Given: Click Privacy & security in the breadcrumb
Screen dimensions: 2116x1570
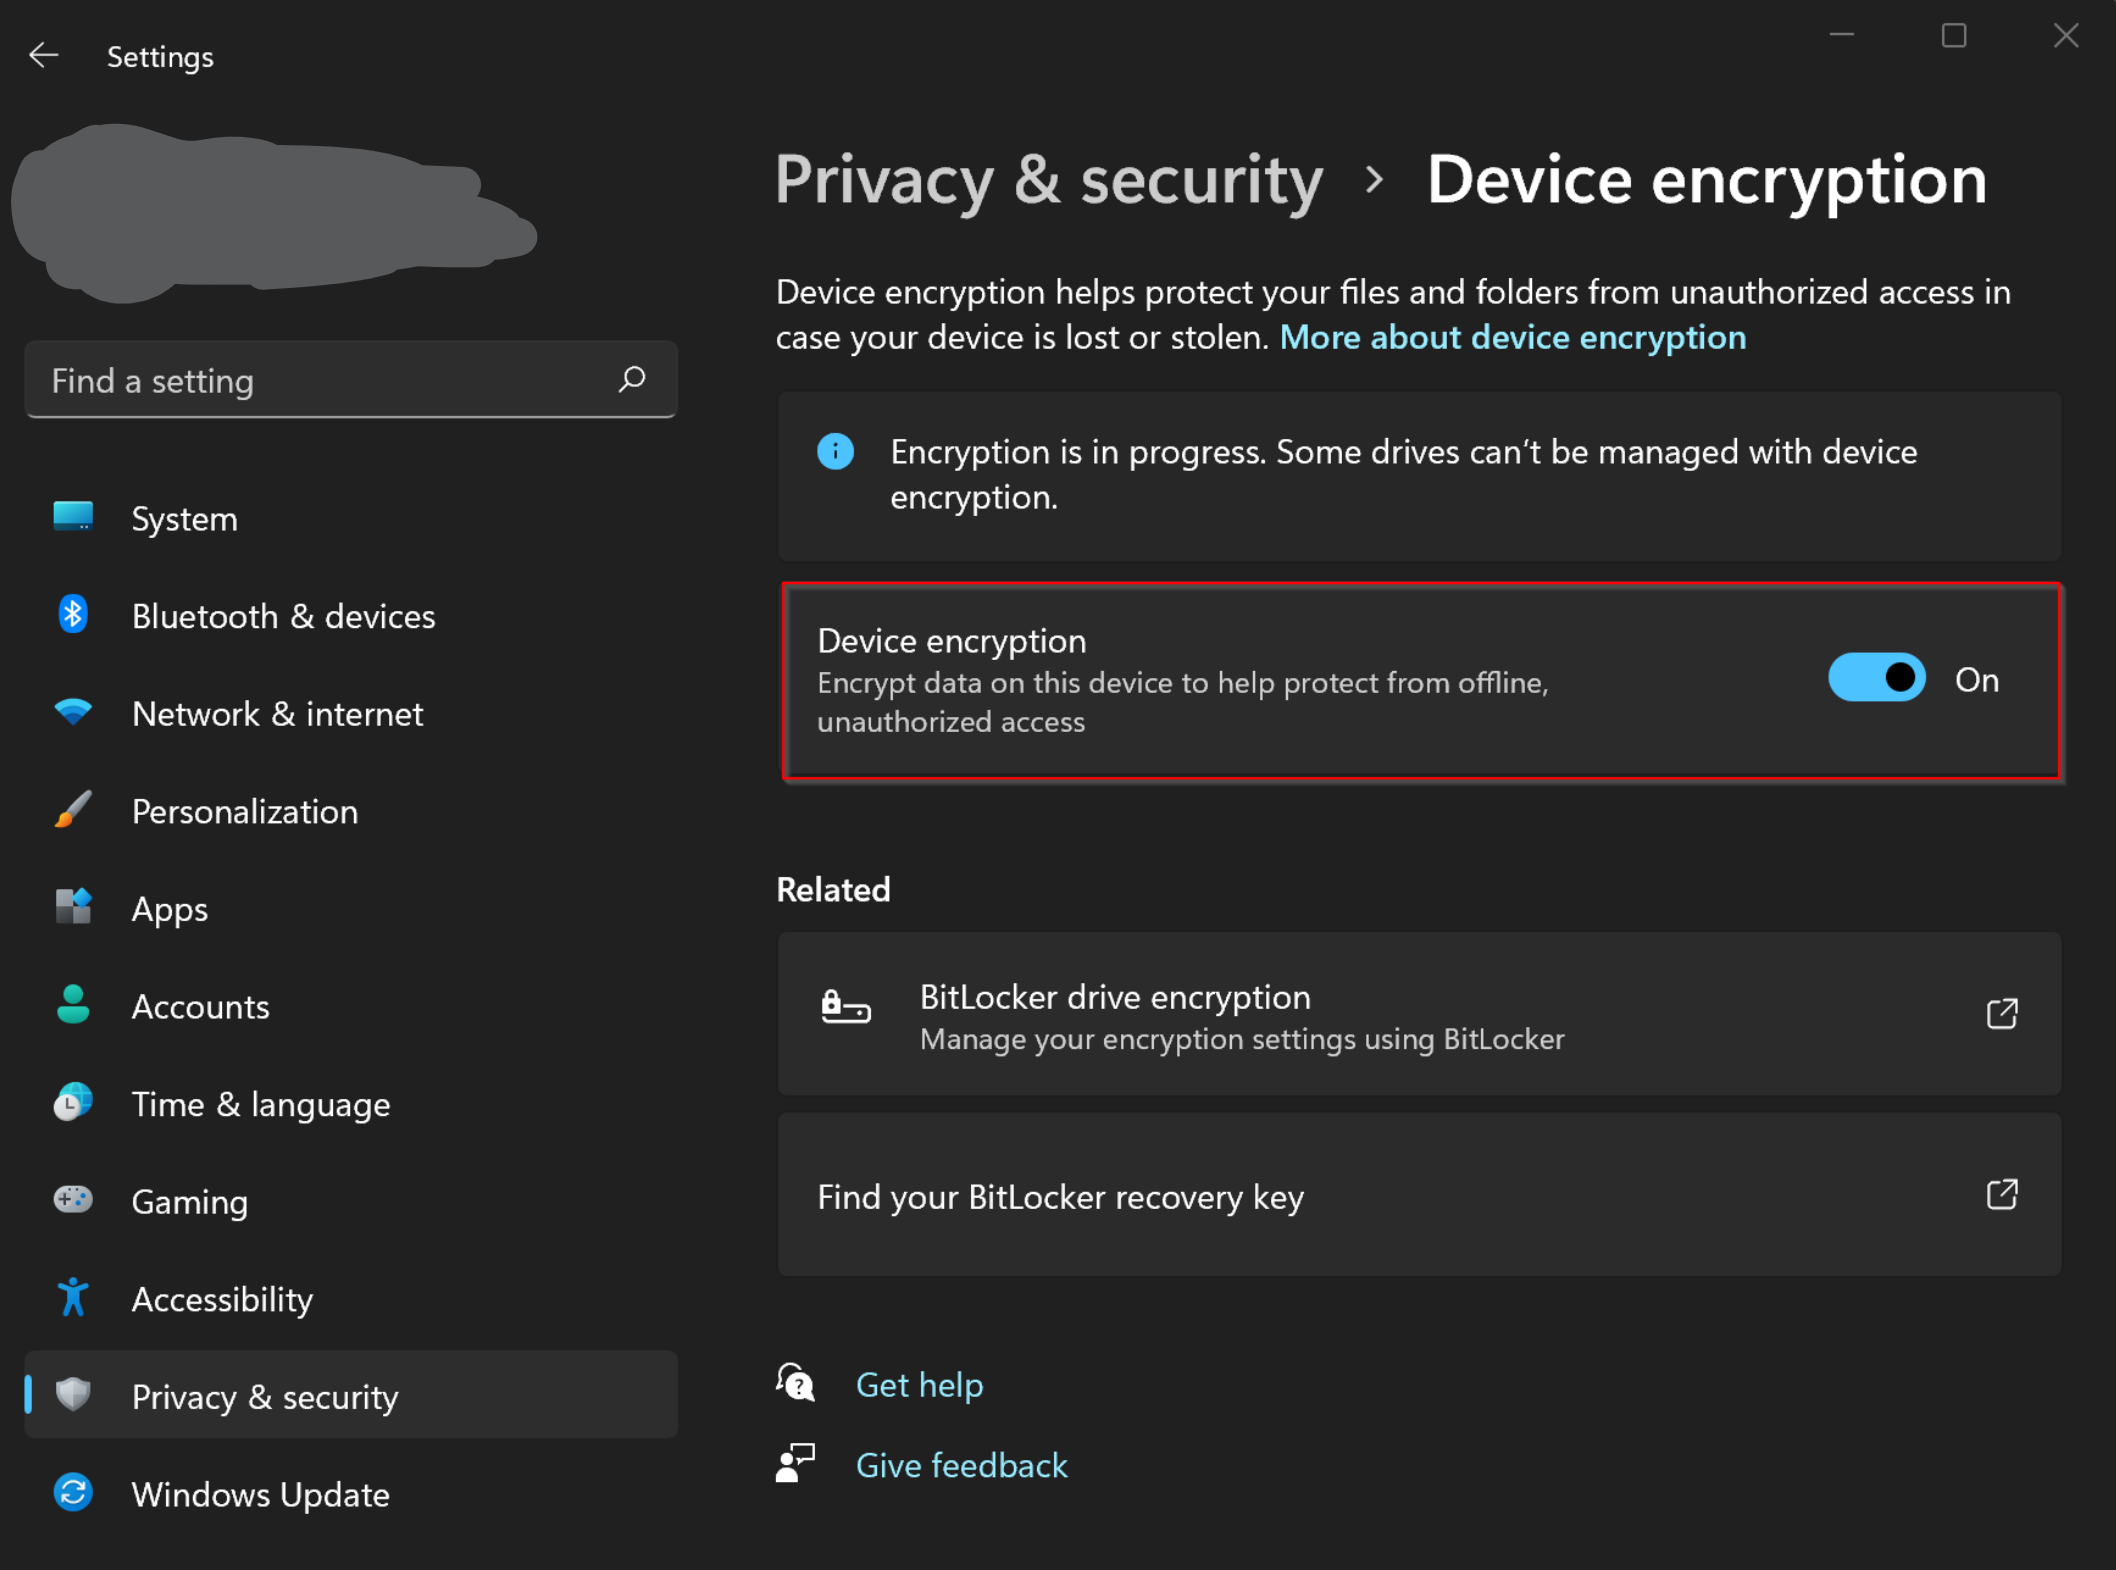Looking at the screenshot, I should click(1049, 181).
